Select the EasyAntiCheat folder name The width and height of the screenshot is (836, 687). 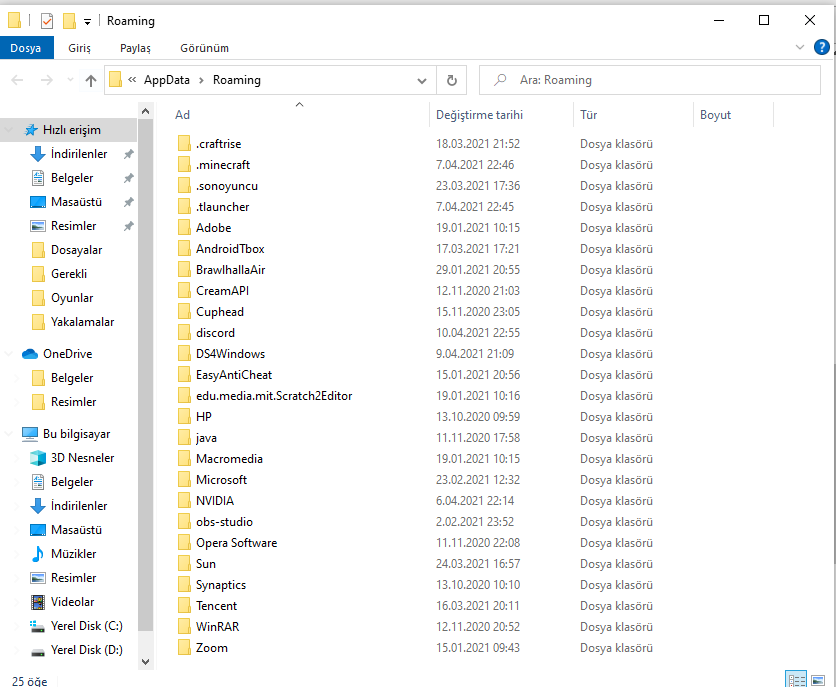tap(234, 375)
